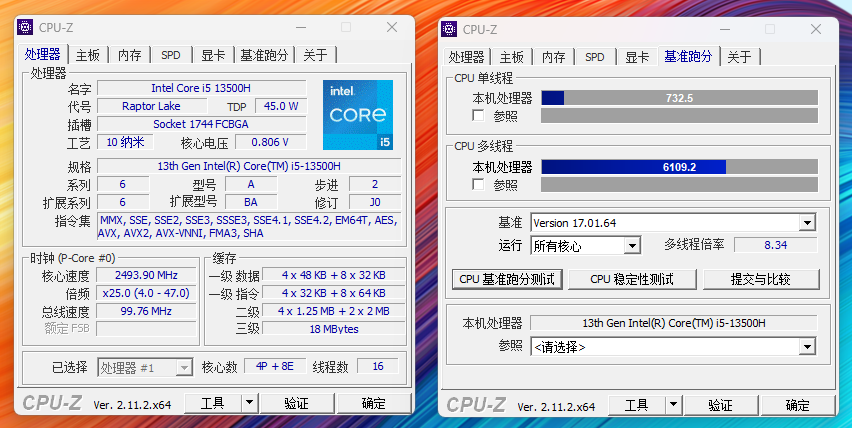This screenshot has height=428, width=852.
Task: Click the 插槽 Socket 1744 FCBGA value
Action: pyautogui.click(x=202, y=124)
